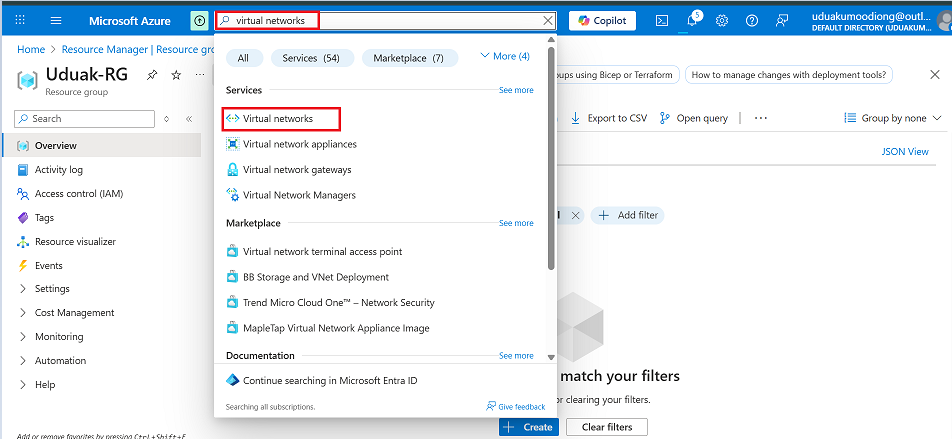The height and width of the screenshot is (439, 952).
Task: Open the Azure apps grid icon
Action: coord(20,21)
